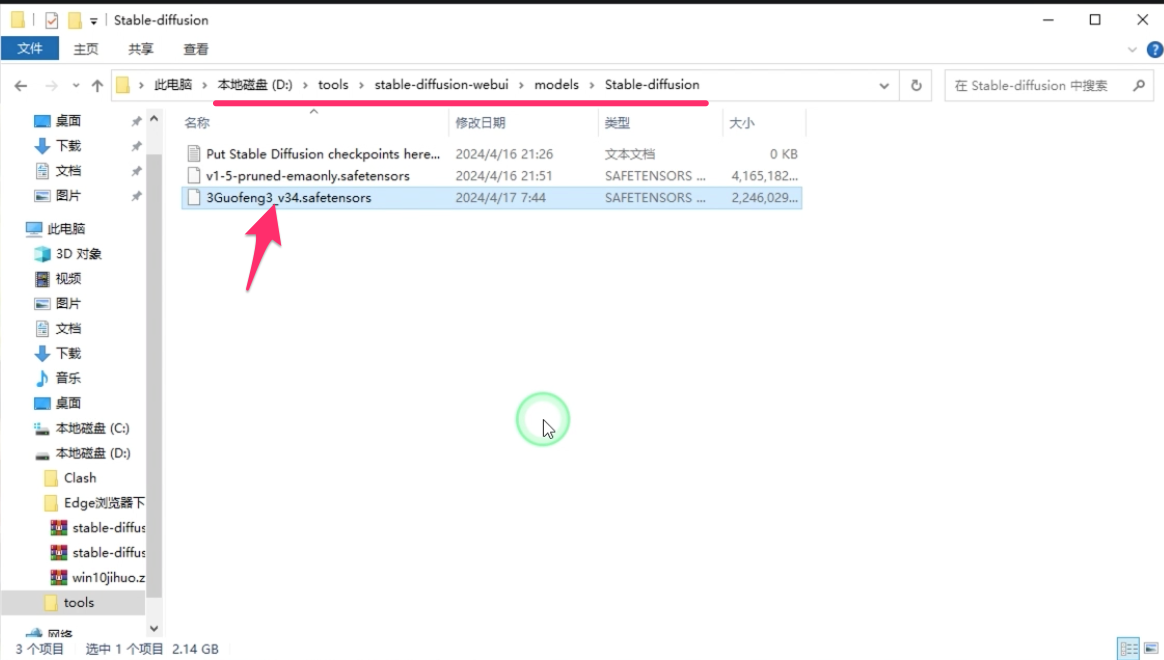Click tools breadcrumb segment
This screenshot has height=660, width=1164.
point(333,85)
